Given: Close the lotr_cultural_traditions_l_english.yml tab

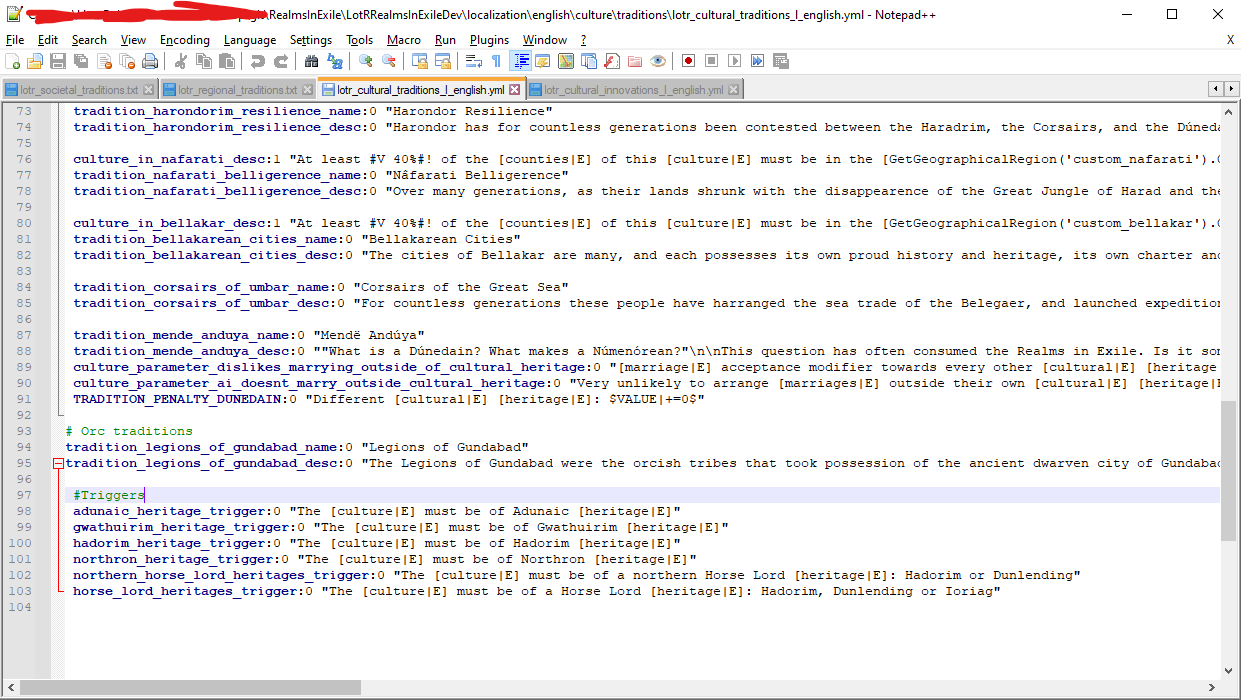Looking at the screenshot, I should pos(514,90).
